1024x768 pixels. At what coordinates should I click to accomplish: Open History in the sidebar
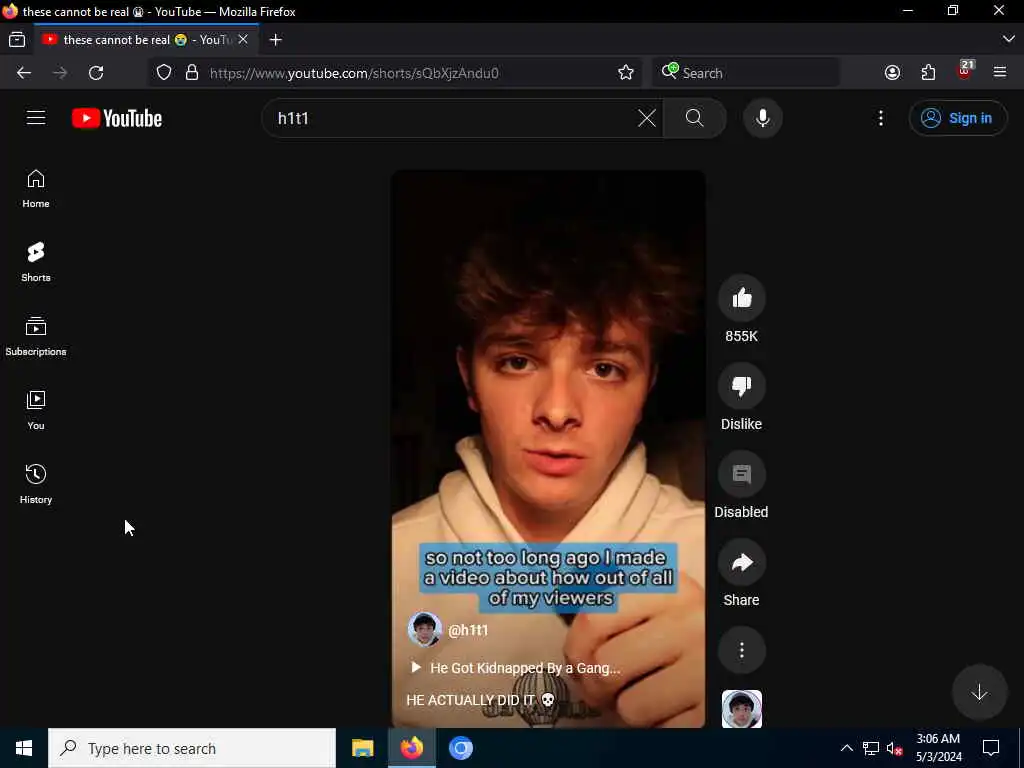[x=36, y=485]
